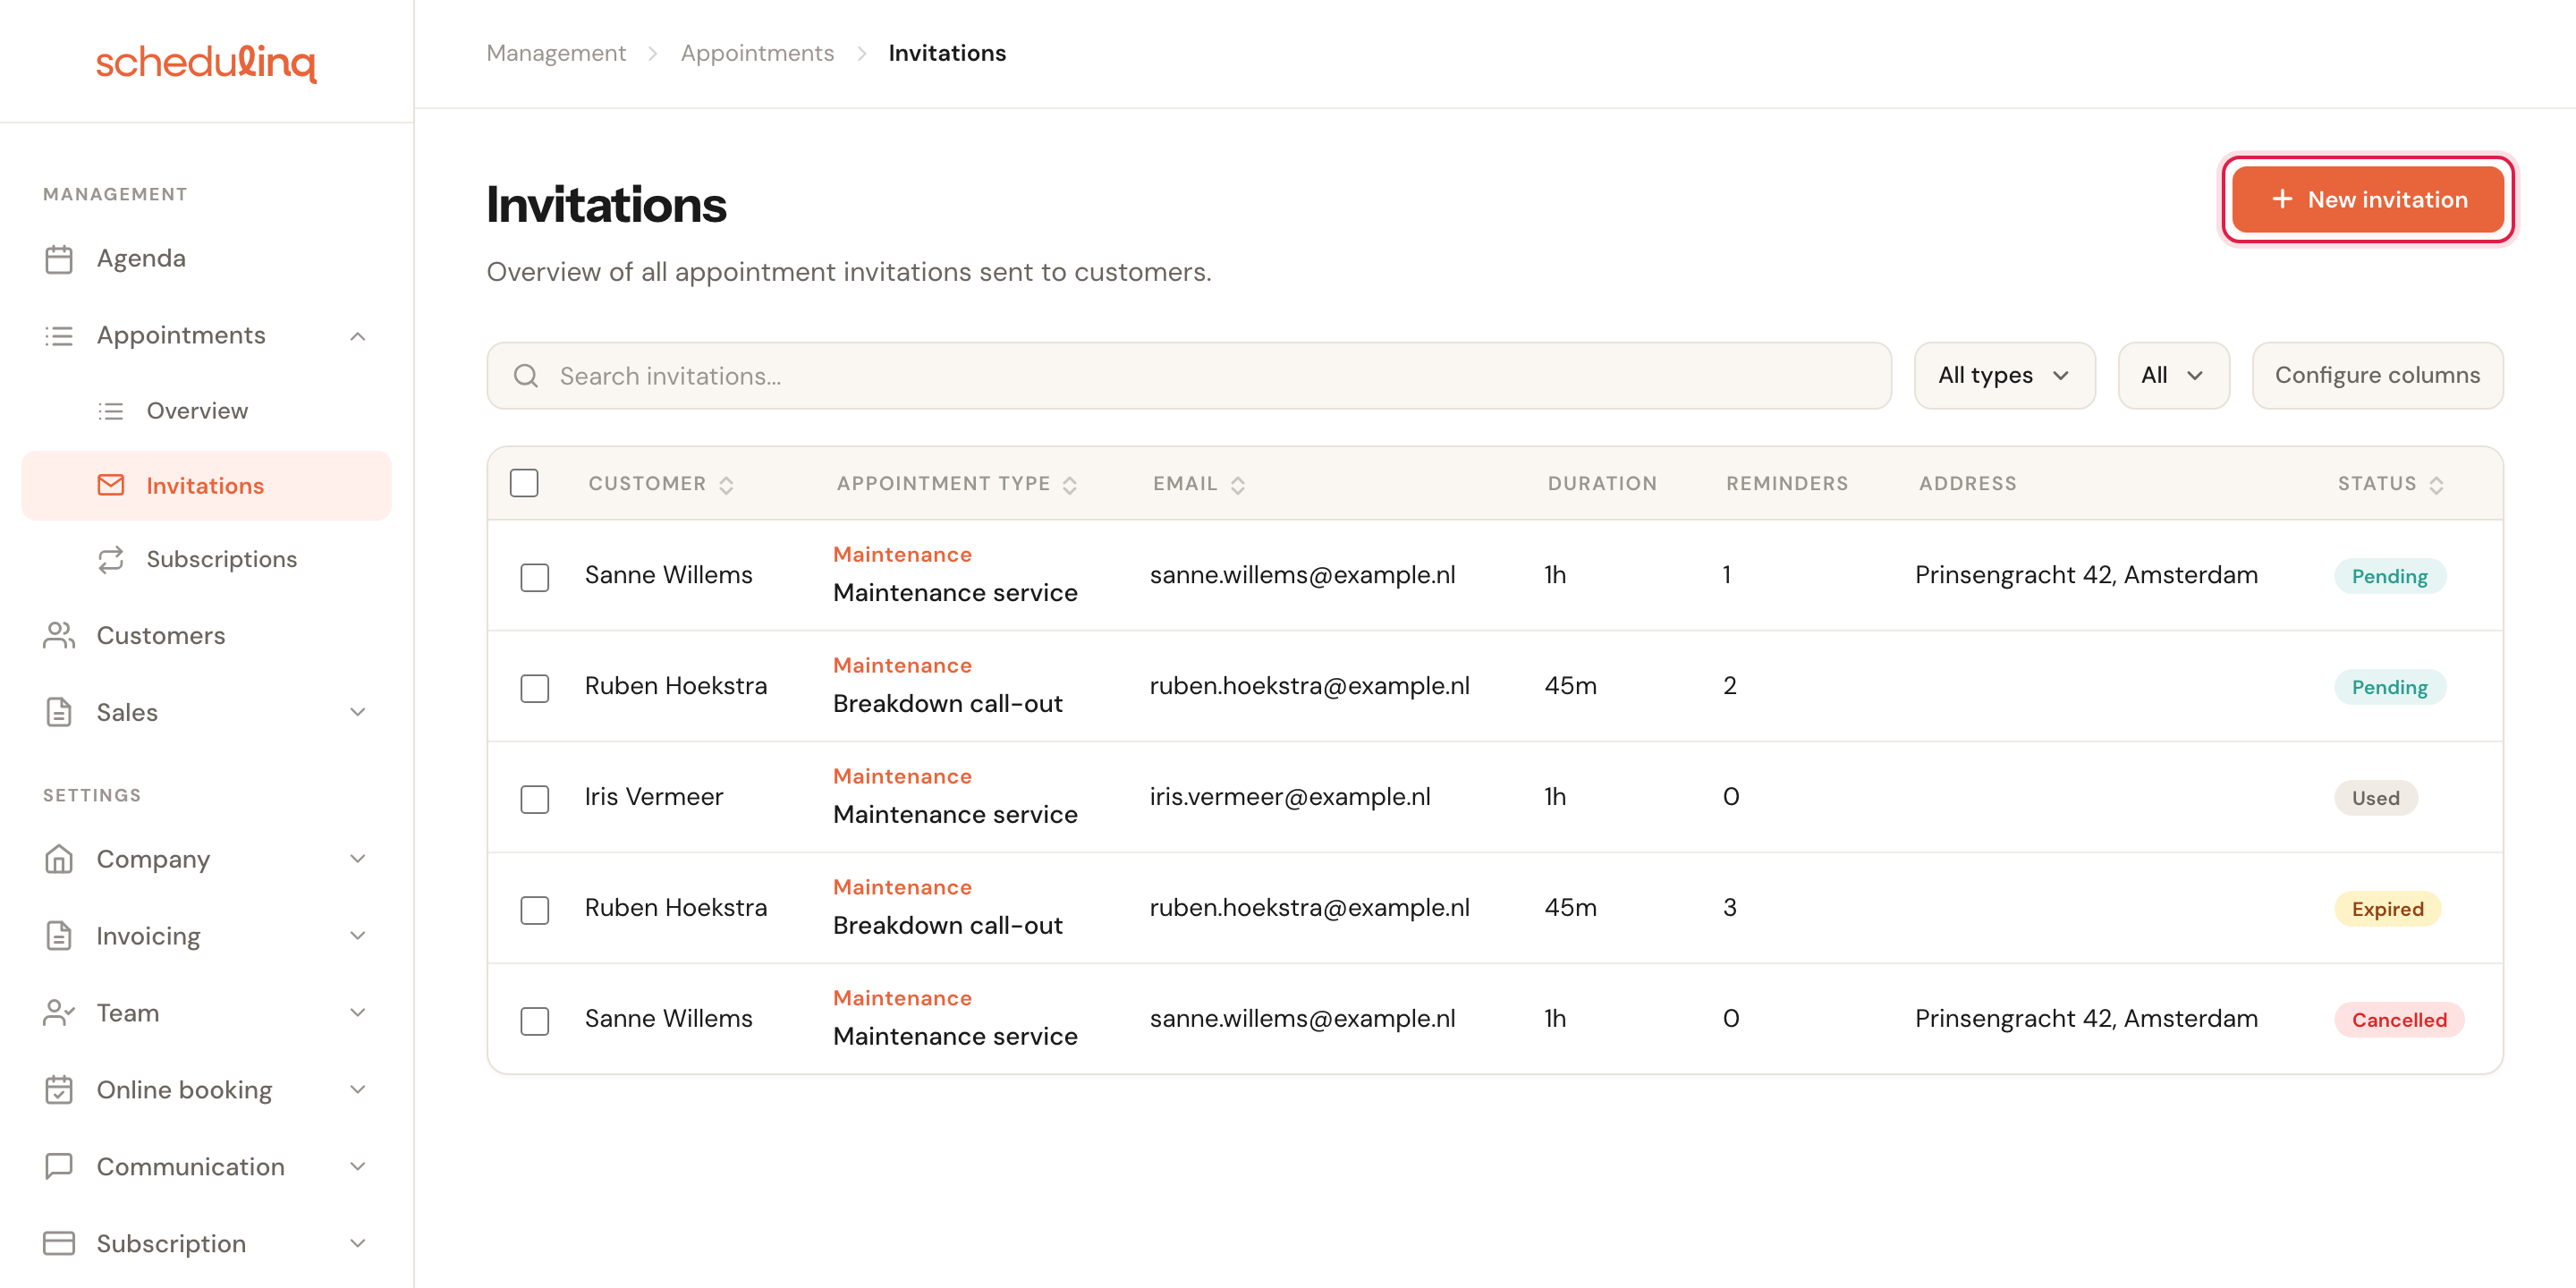Open the Sales menu item
This screenshot has width=2576, height=1288.
pos(206,712)
